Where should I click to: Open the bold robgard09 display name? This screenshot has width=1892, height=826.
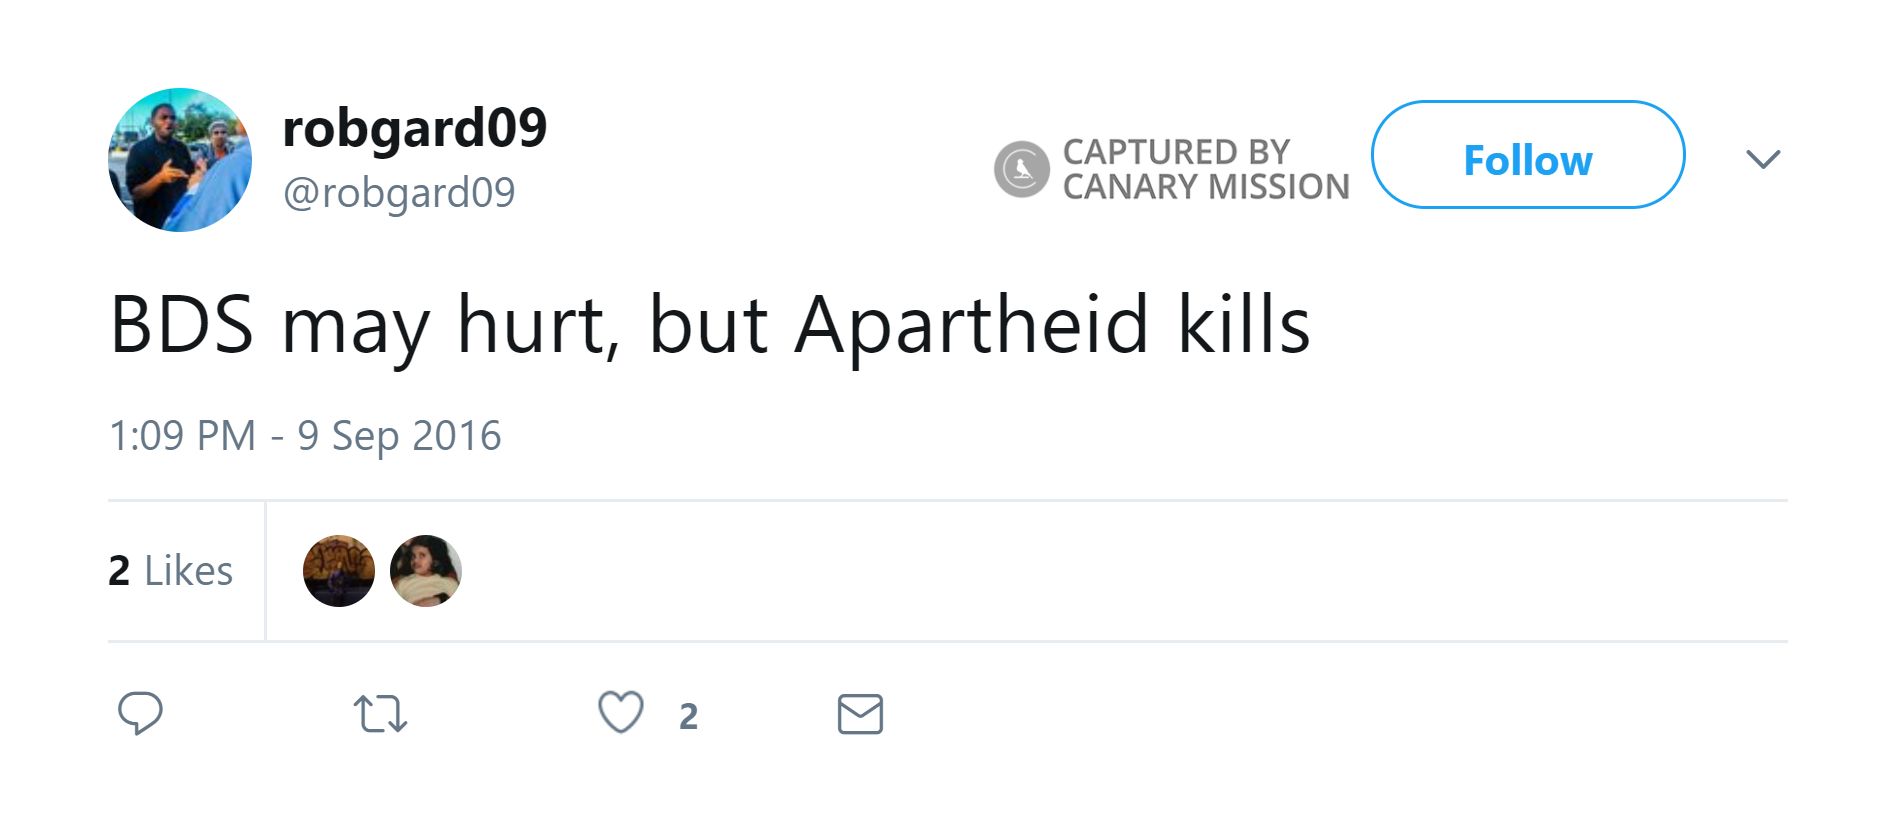click(414, 128)
